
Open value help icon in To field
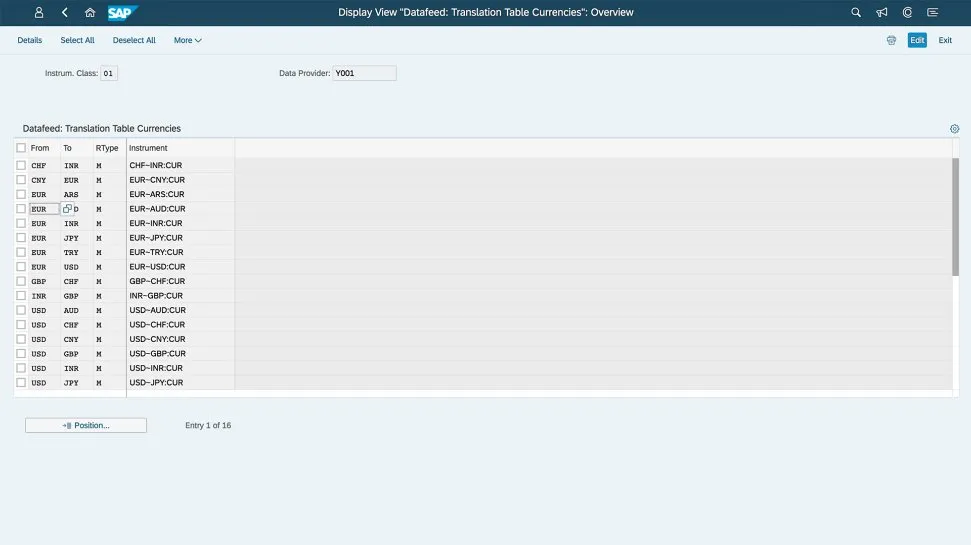(67, 209)
